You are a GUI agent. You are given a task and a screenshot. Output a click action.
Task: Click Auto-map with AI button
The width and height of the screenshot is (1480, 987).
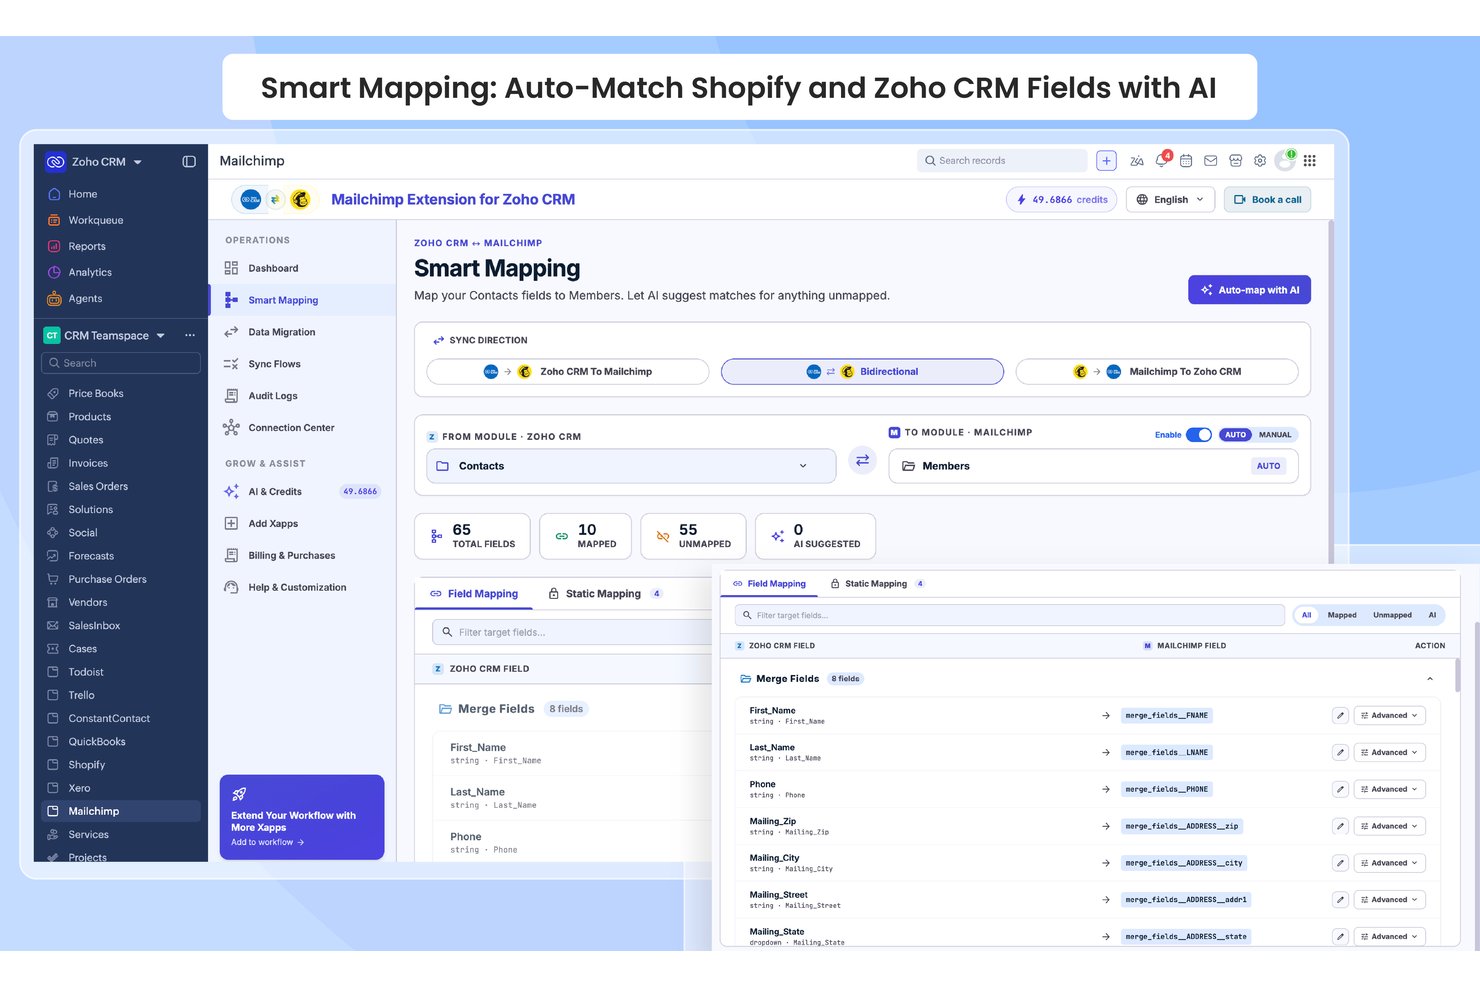pyautogui.click(x=1249, y=290)
